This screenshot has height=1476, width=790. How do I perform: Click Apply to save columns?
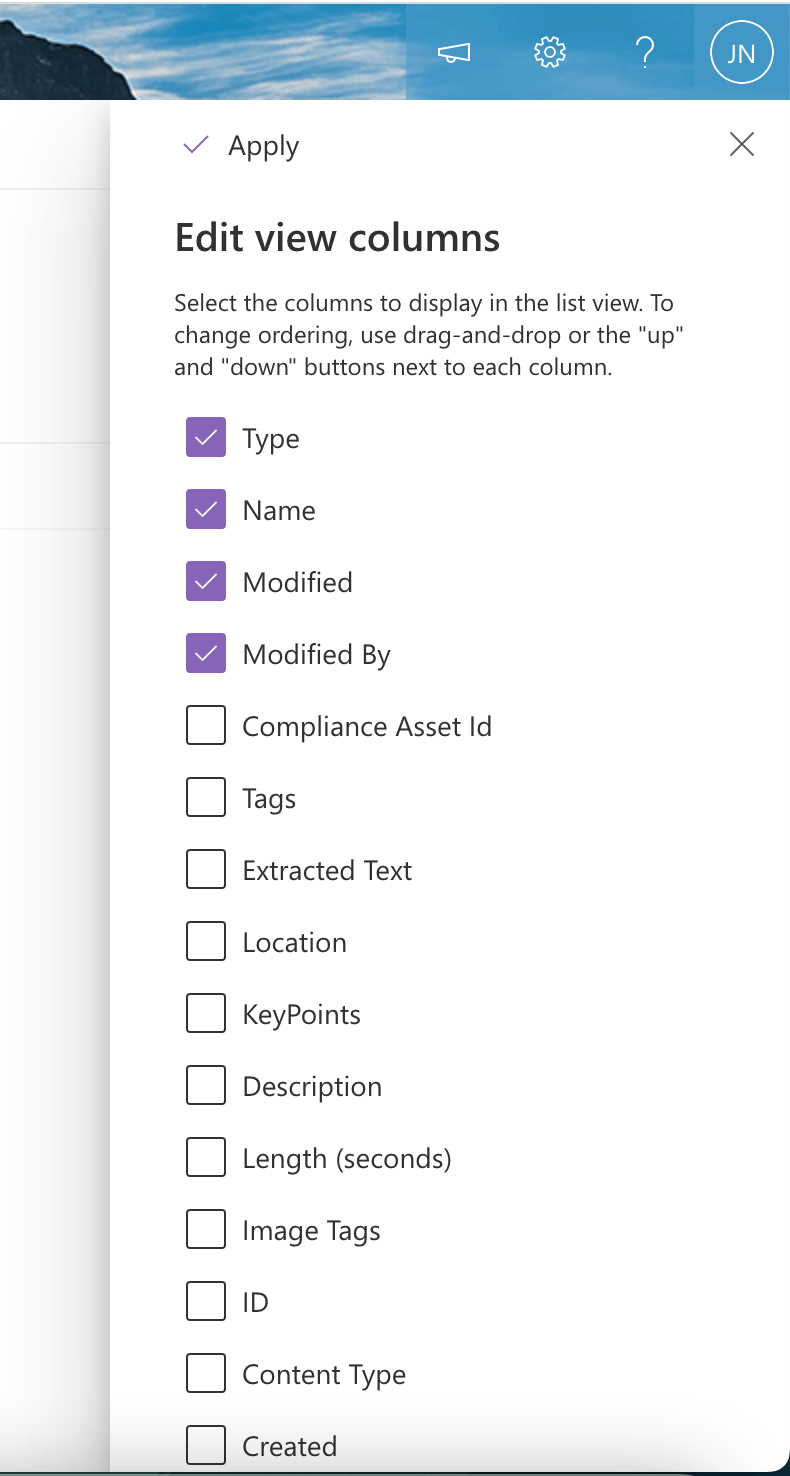point(242,146)
